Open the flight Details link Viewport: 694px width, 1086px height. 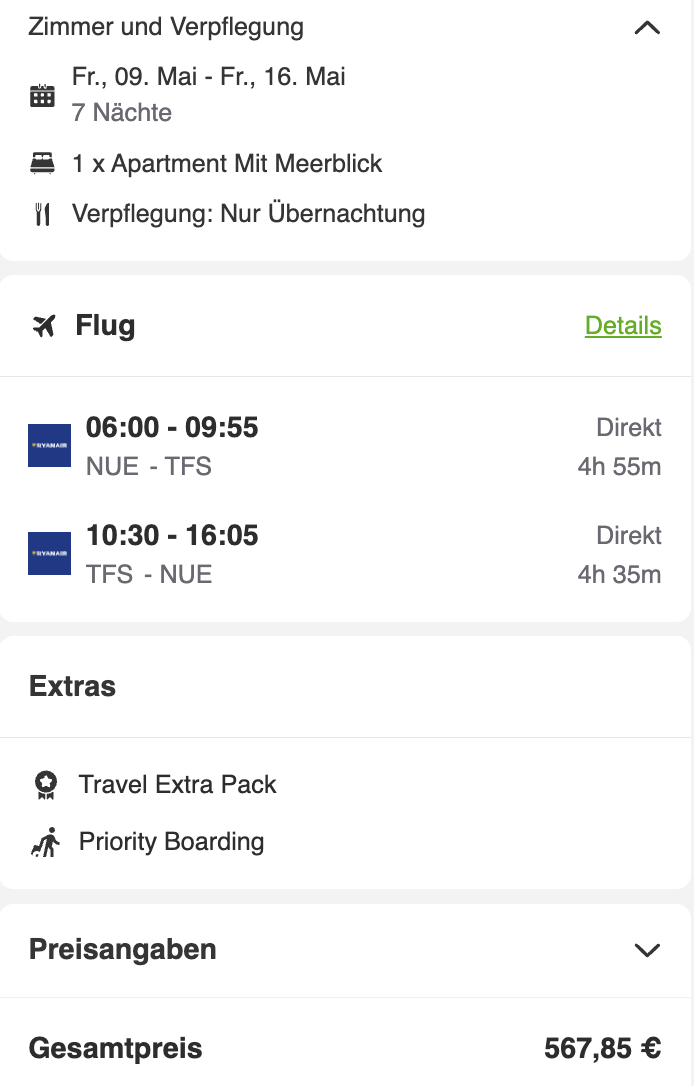pos(623,326)
